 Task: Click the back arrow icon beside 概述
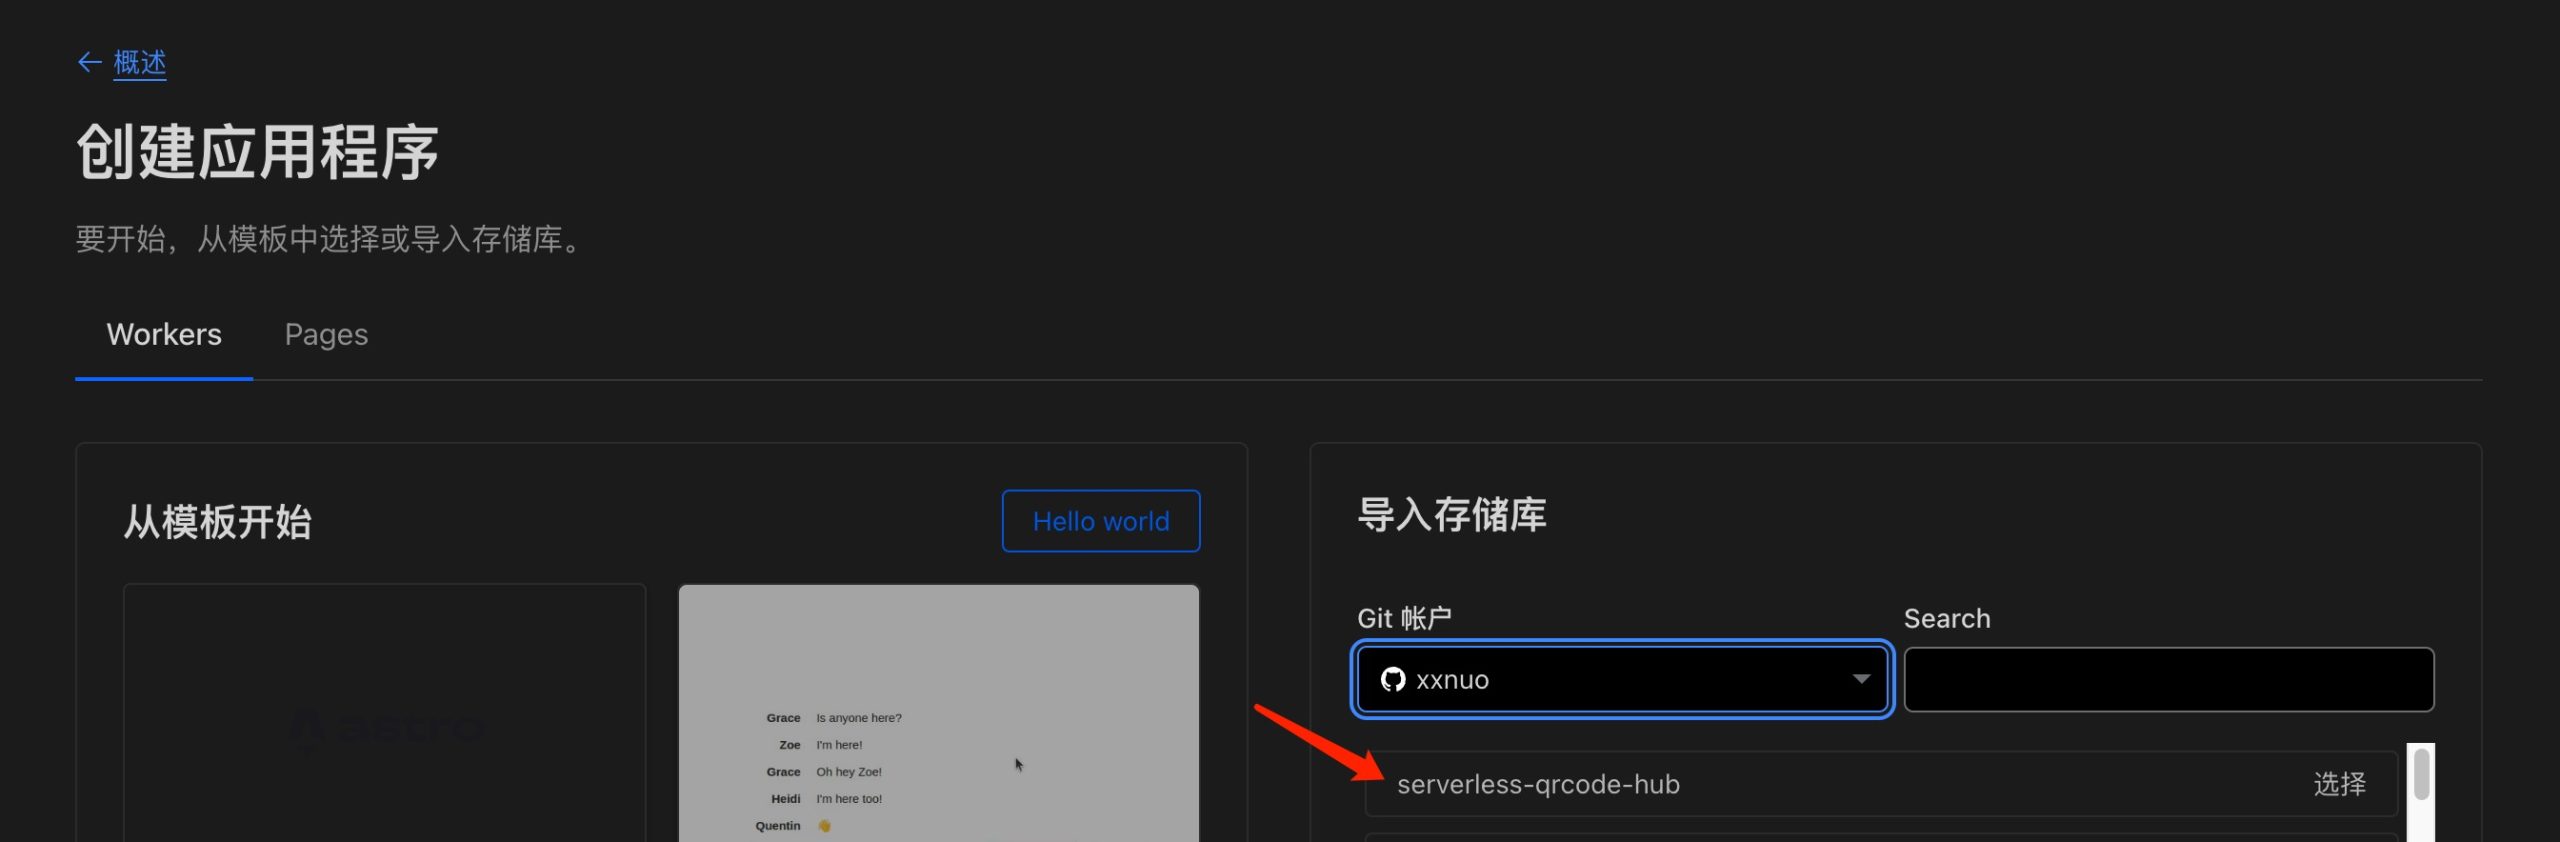(x=89, y=63)
